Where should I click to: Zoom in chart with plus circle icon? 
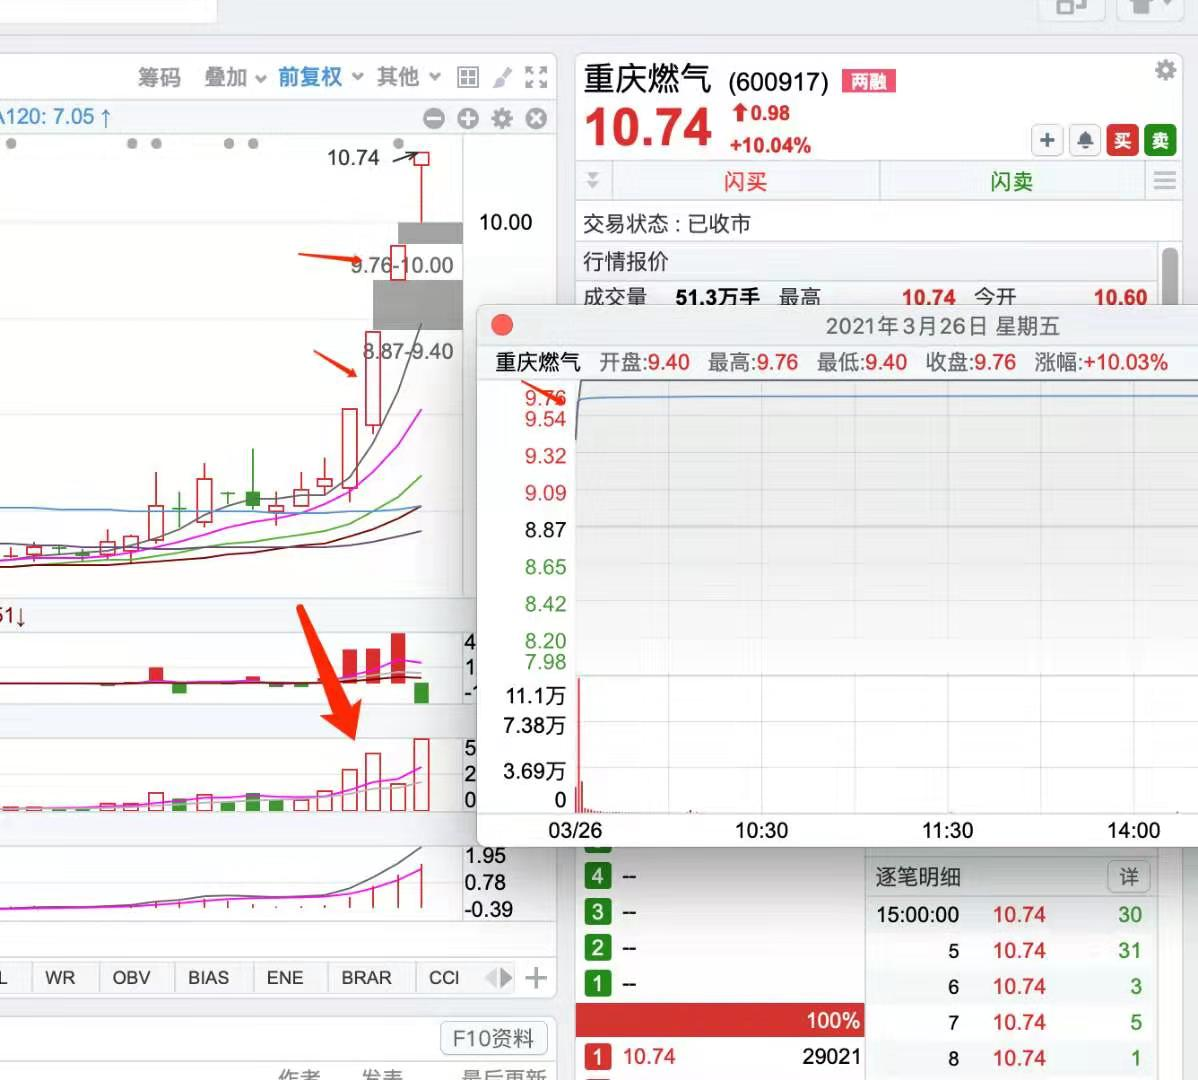(468, 118)
